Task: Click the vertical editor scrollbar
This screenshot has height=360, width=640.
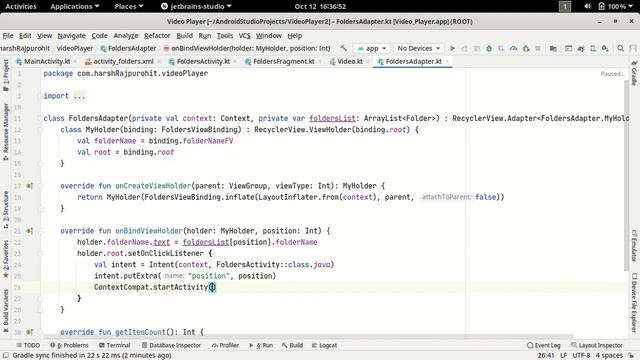Action: point(626,176)
